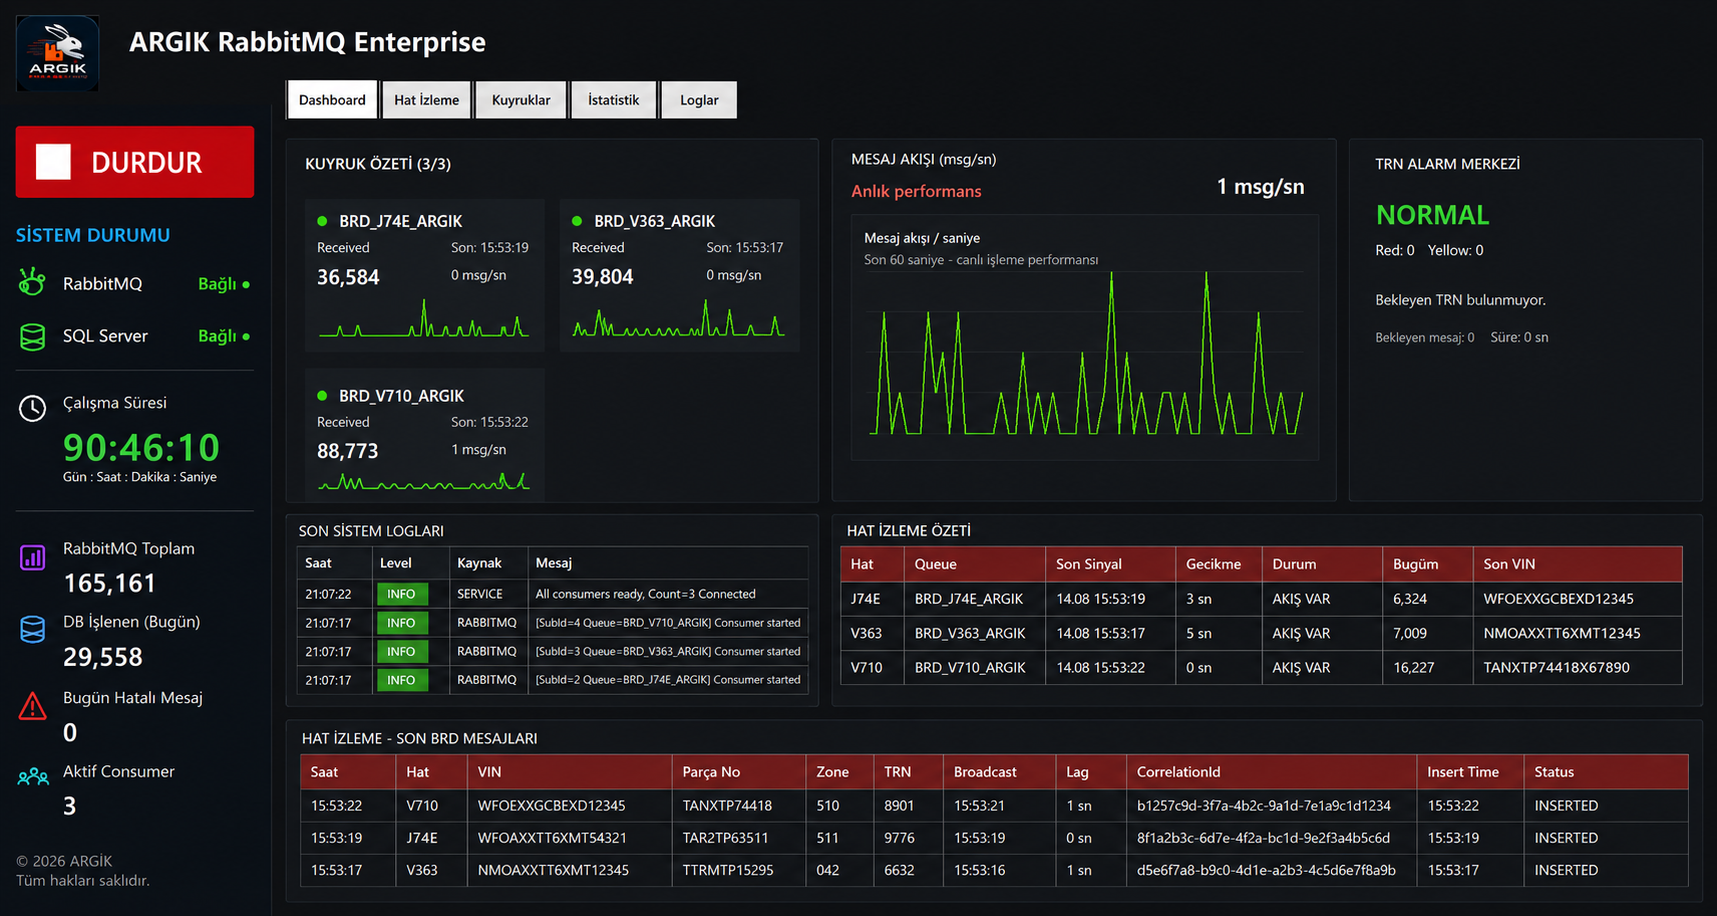
Task: Click the RabbitMQ Toplam bar chart icon
Action: (x=32, y=557)
